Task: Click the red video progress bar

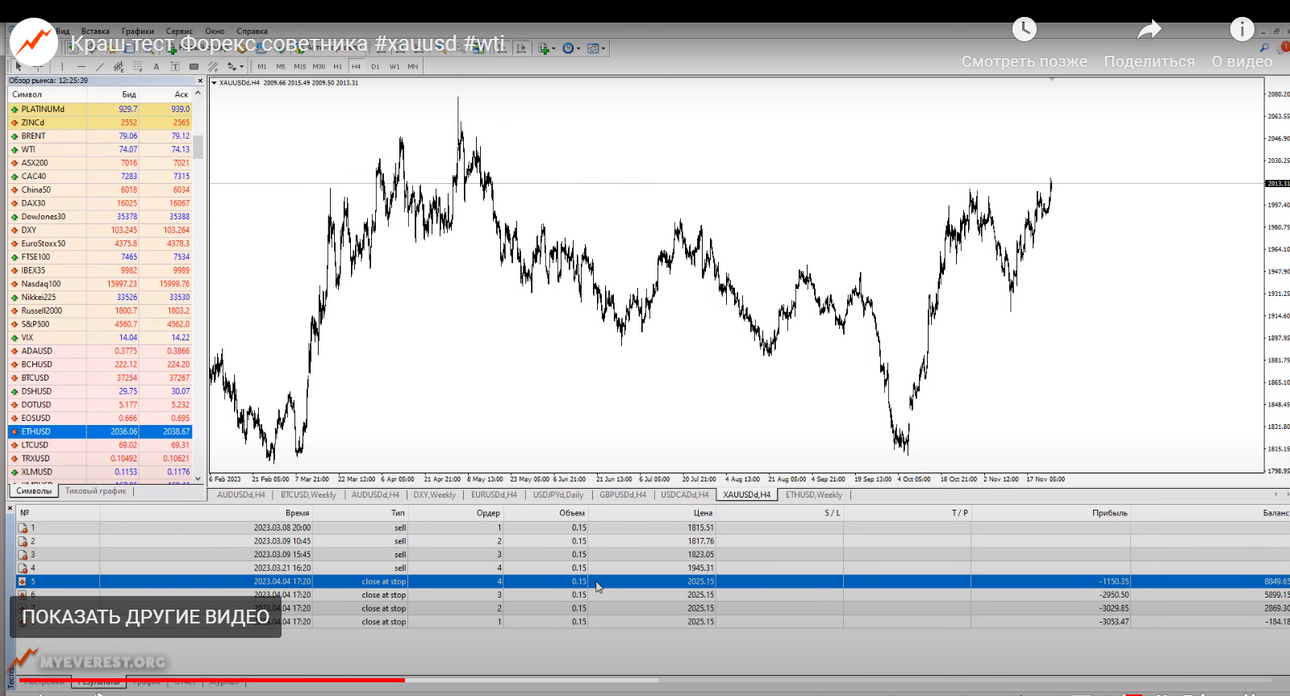Action: (212, 680)
